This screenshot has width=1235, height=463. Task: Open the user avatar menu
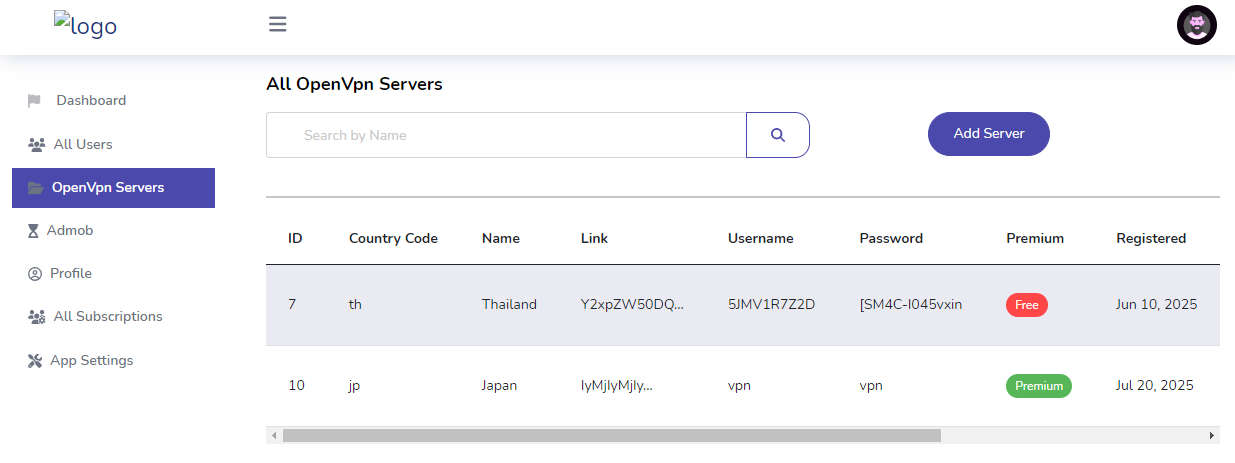click(x=1197, y=25)
